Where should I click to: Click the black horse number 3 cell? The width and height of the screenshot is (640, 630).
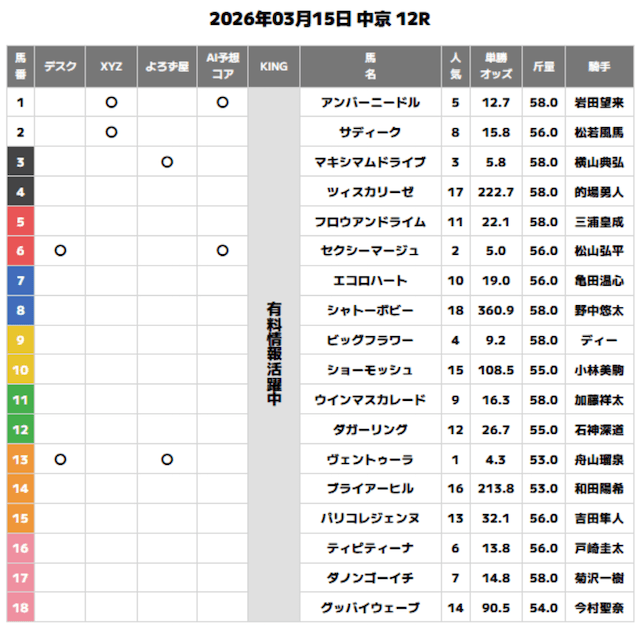[x=20, y=162]
